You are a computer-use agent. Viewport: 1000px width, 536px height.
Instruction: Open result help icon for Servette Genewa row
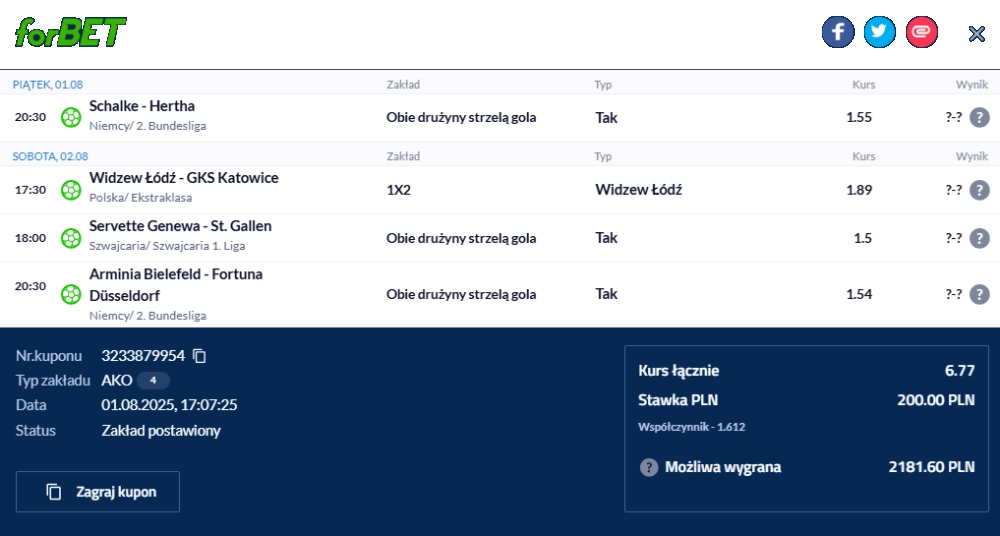980,238
